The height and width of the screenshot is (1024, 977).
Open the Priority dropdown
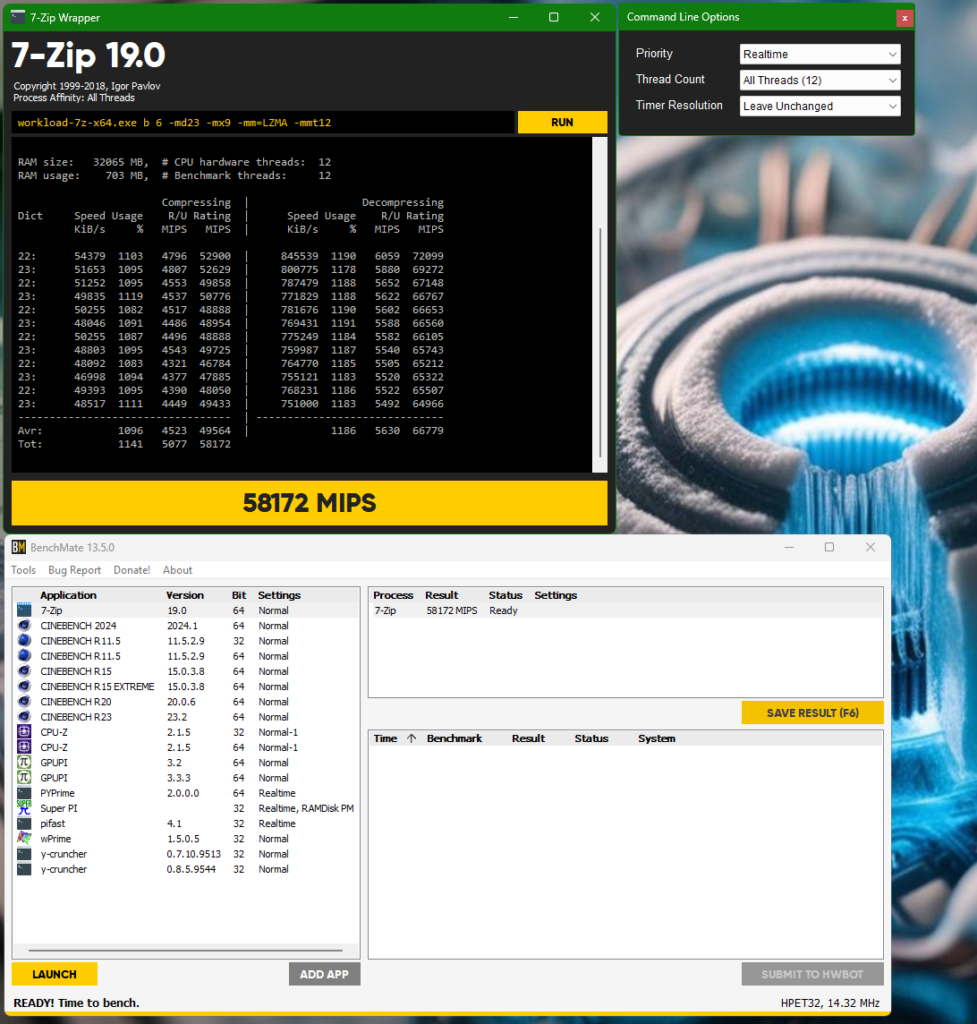[x=819, y=54]
